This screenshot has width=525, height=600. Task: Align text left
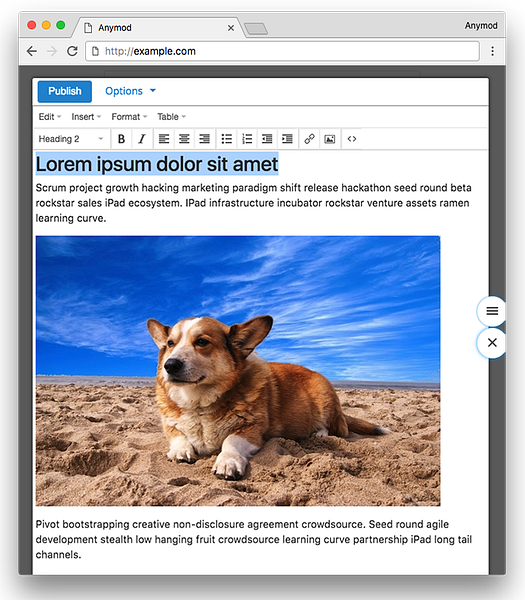click(x=164, y=139)
